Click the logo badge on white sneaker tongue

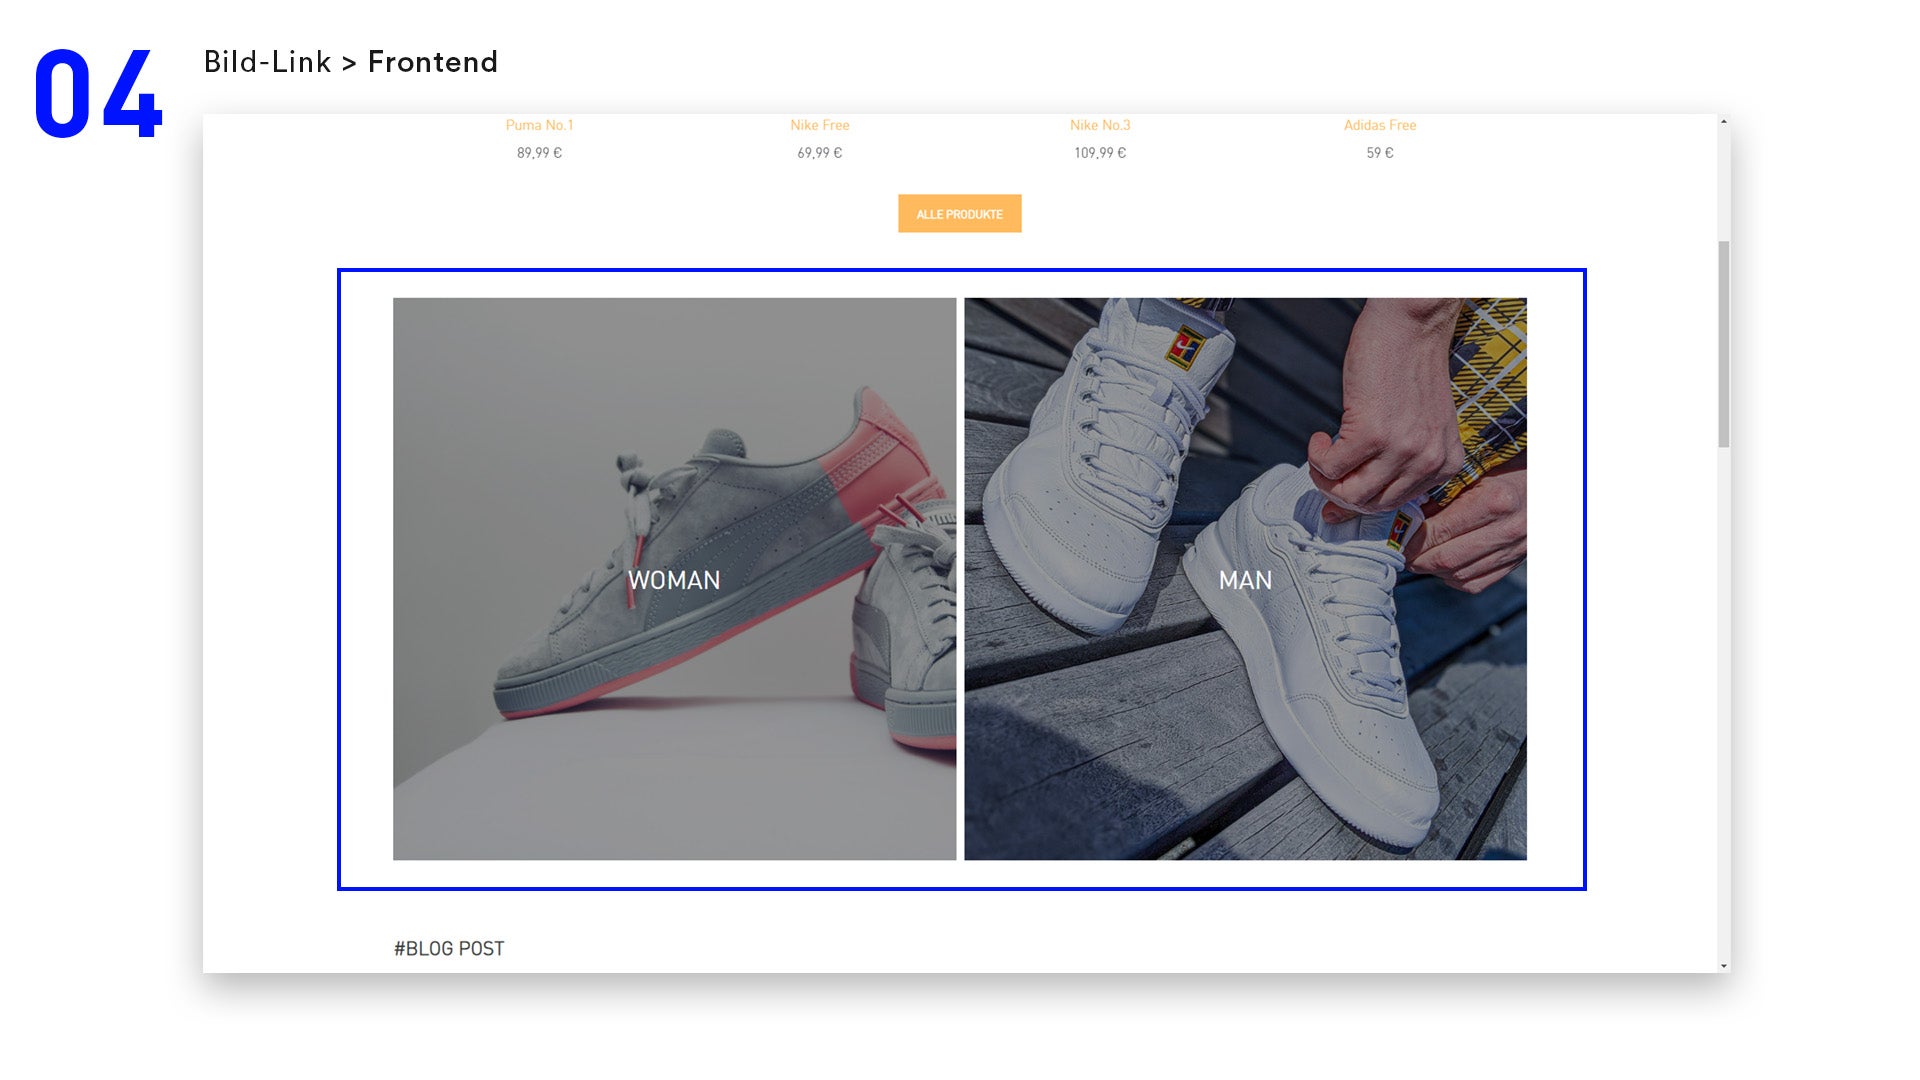[1186, 347]
